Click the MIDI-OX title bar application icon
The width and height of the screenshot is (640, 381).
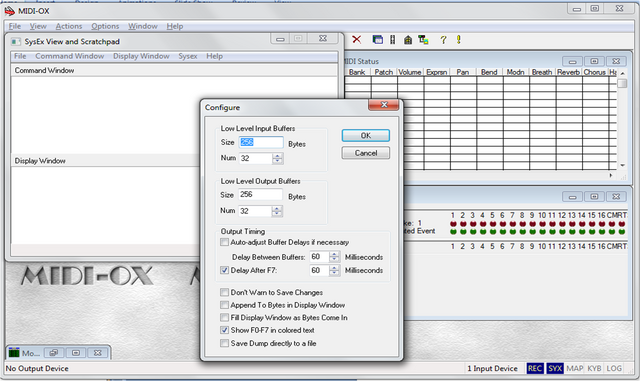[9, 11]
